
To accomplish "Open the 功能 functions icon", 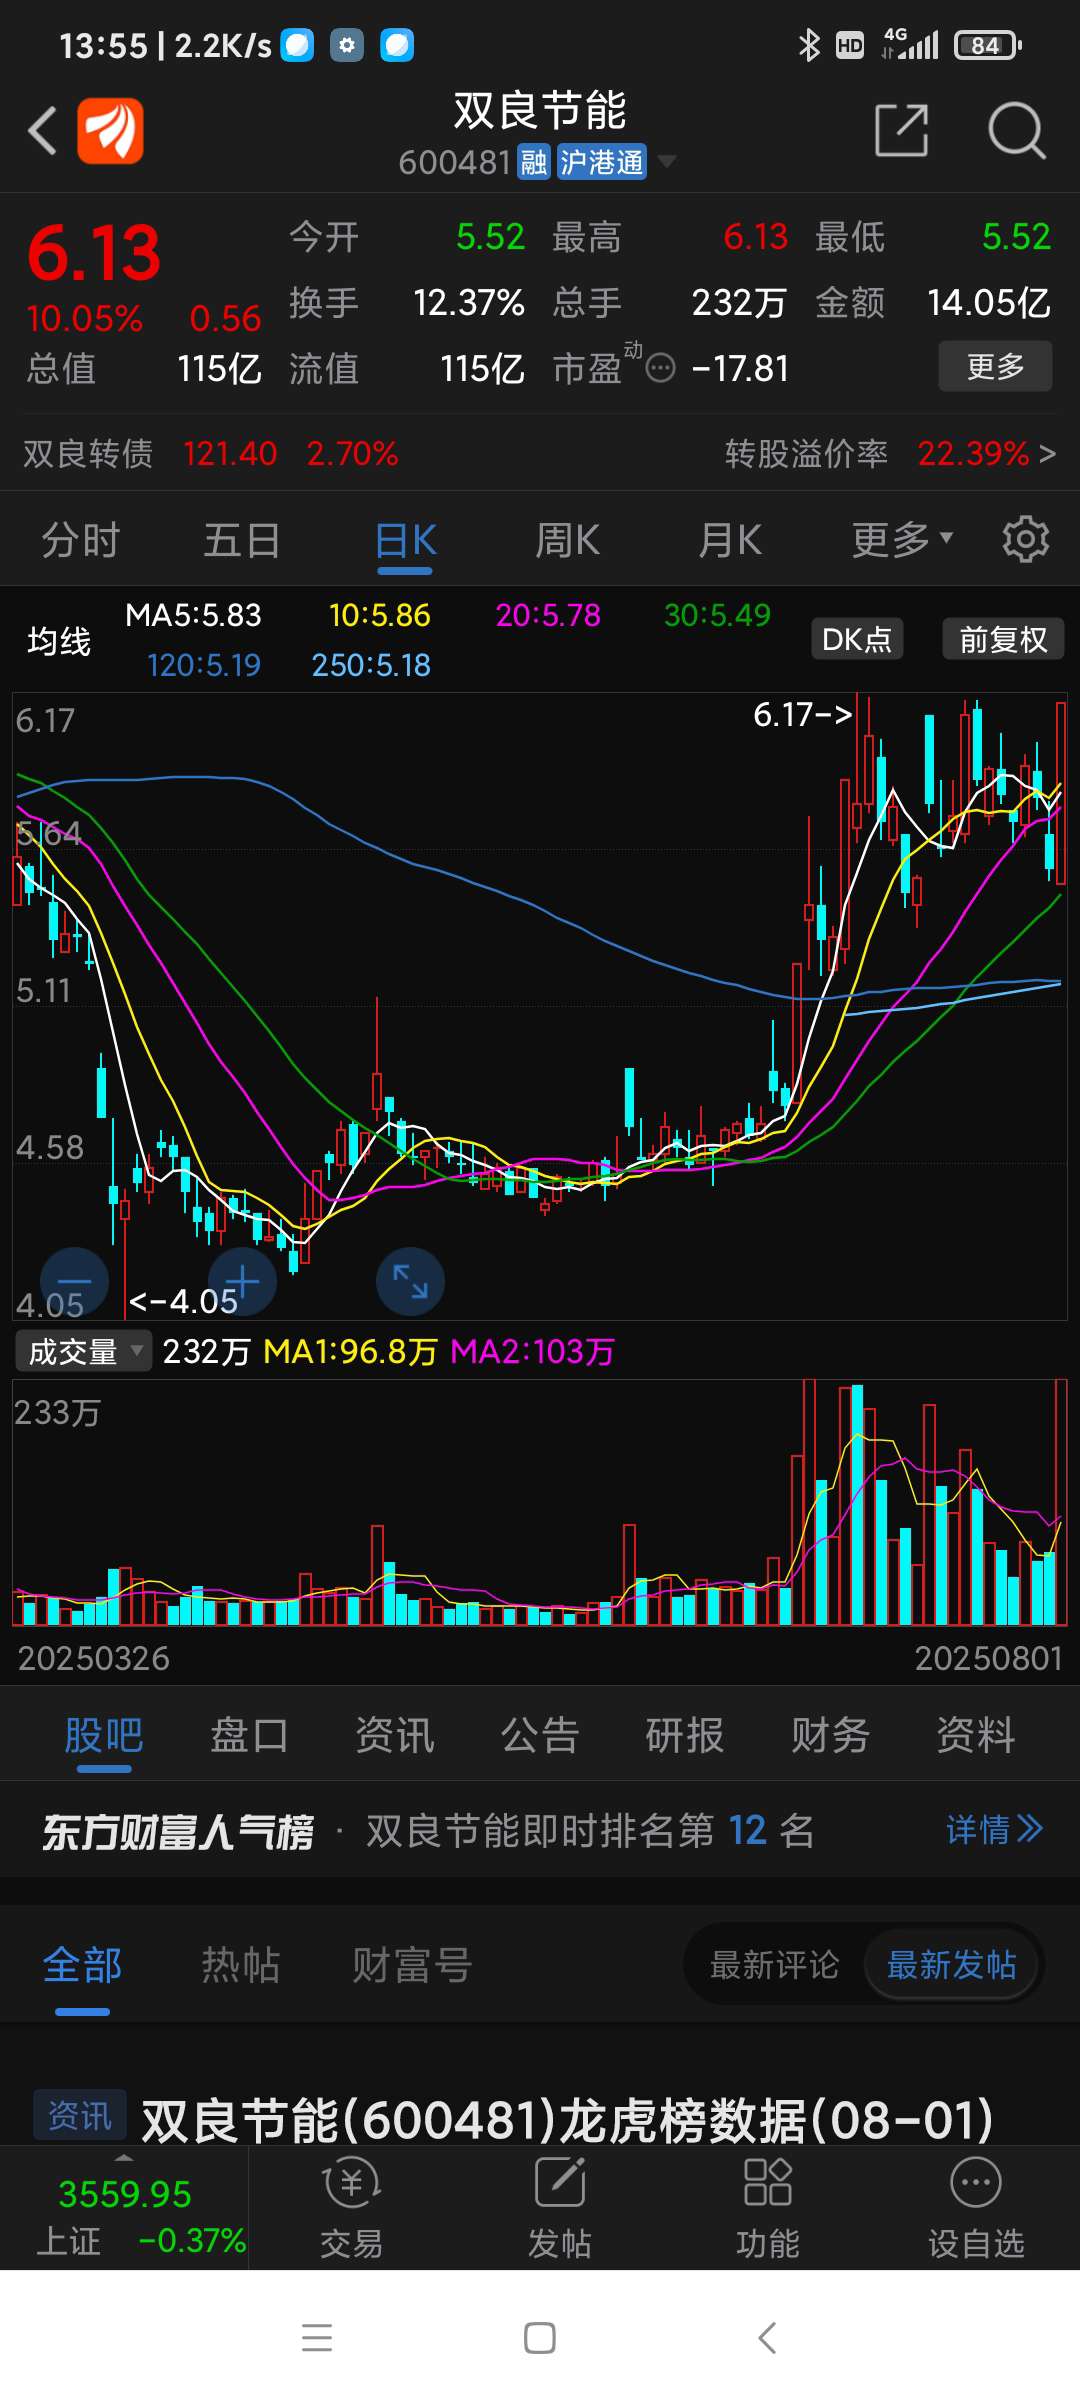I will click(x=768, y=2208).
